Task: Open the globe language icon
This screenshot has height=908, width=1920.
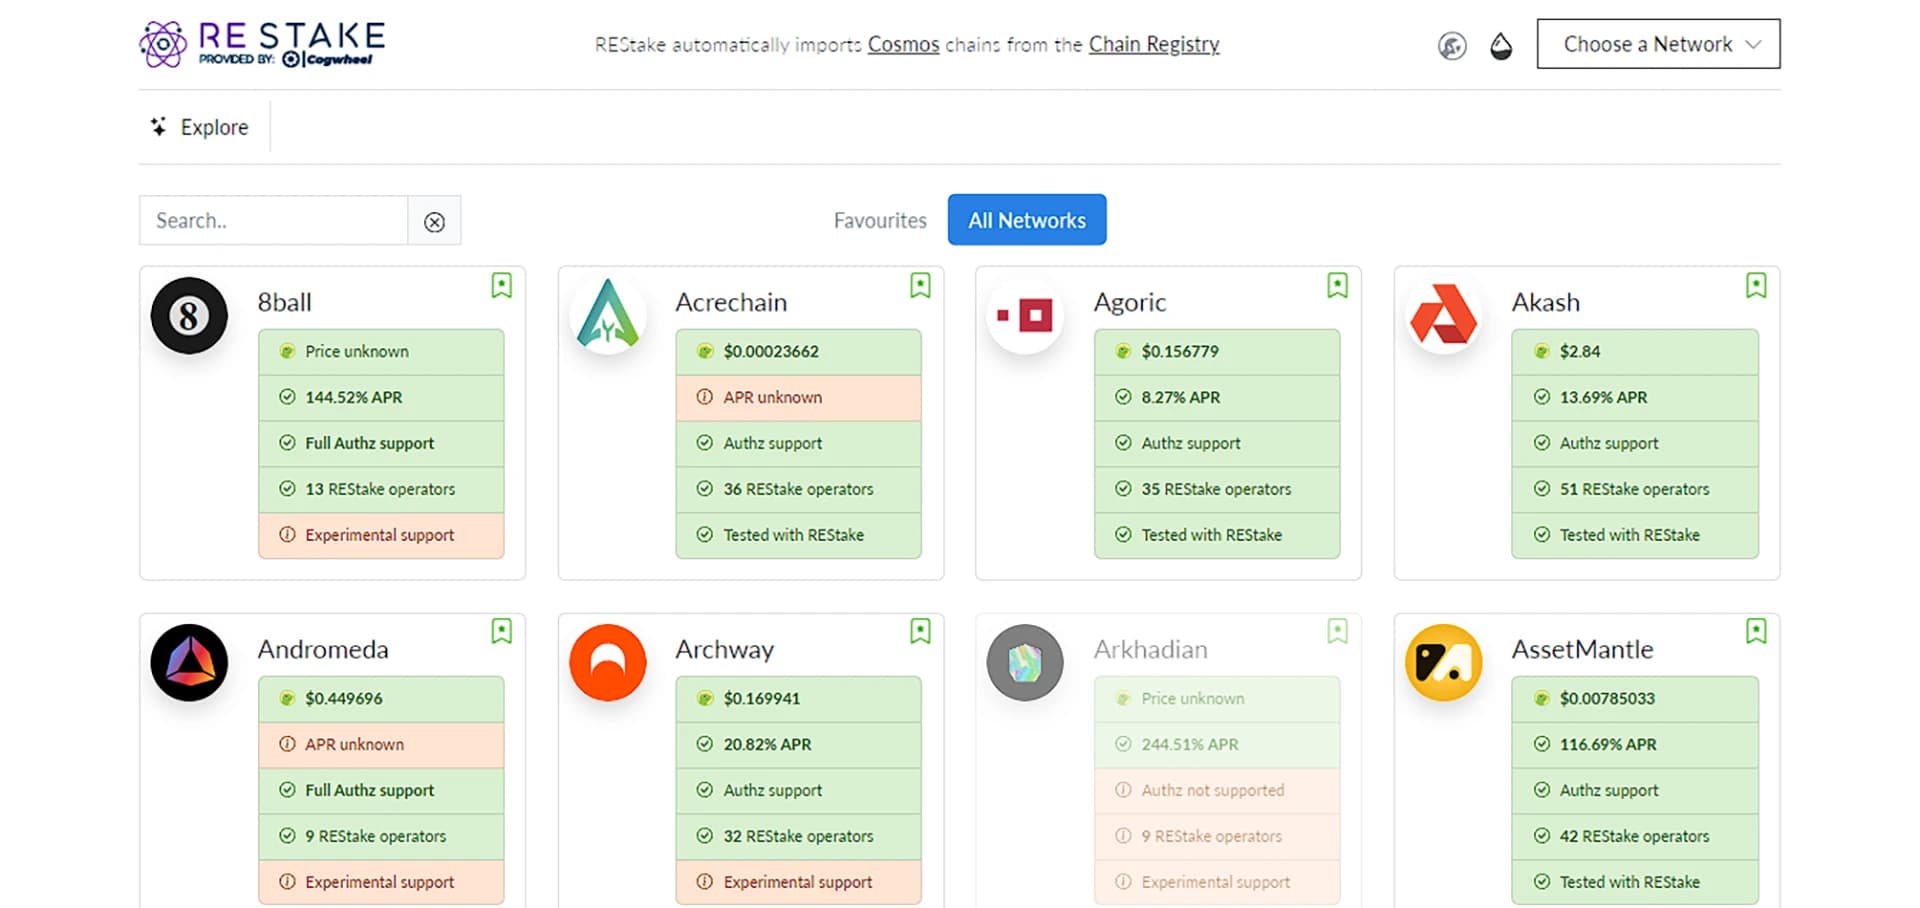Action: coord(1452,45)
